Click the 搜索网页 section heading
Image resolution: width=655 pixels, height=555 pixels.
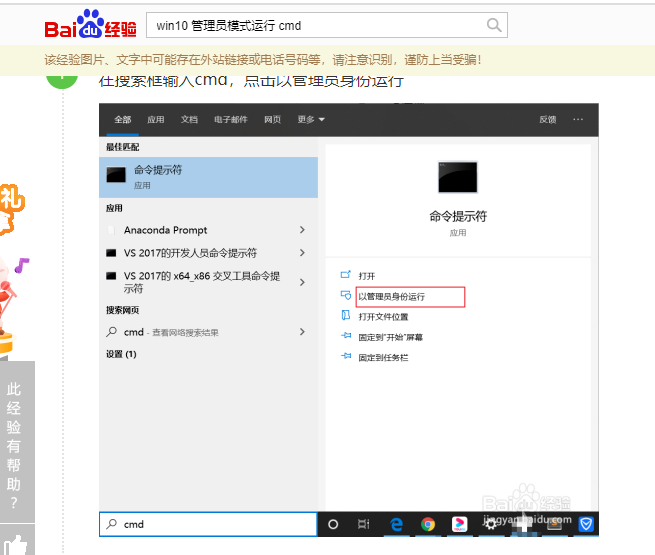tap(122, 310)
